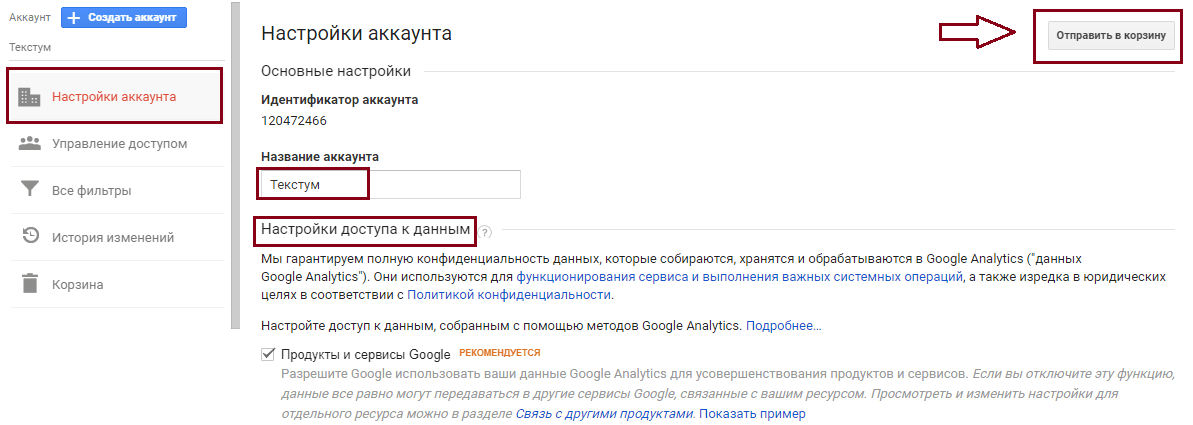Image resolution: width=1193 pixels, height=425 pixels.
Task: Click the history clock icon
Action: (x=30, y=236)
